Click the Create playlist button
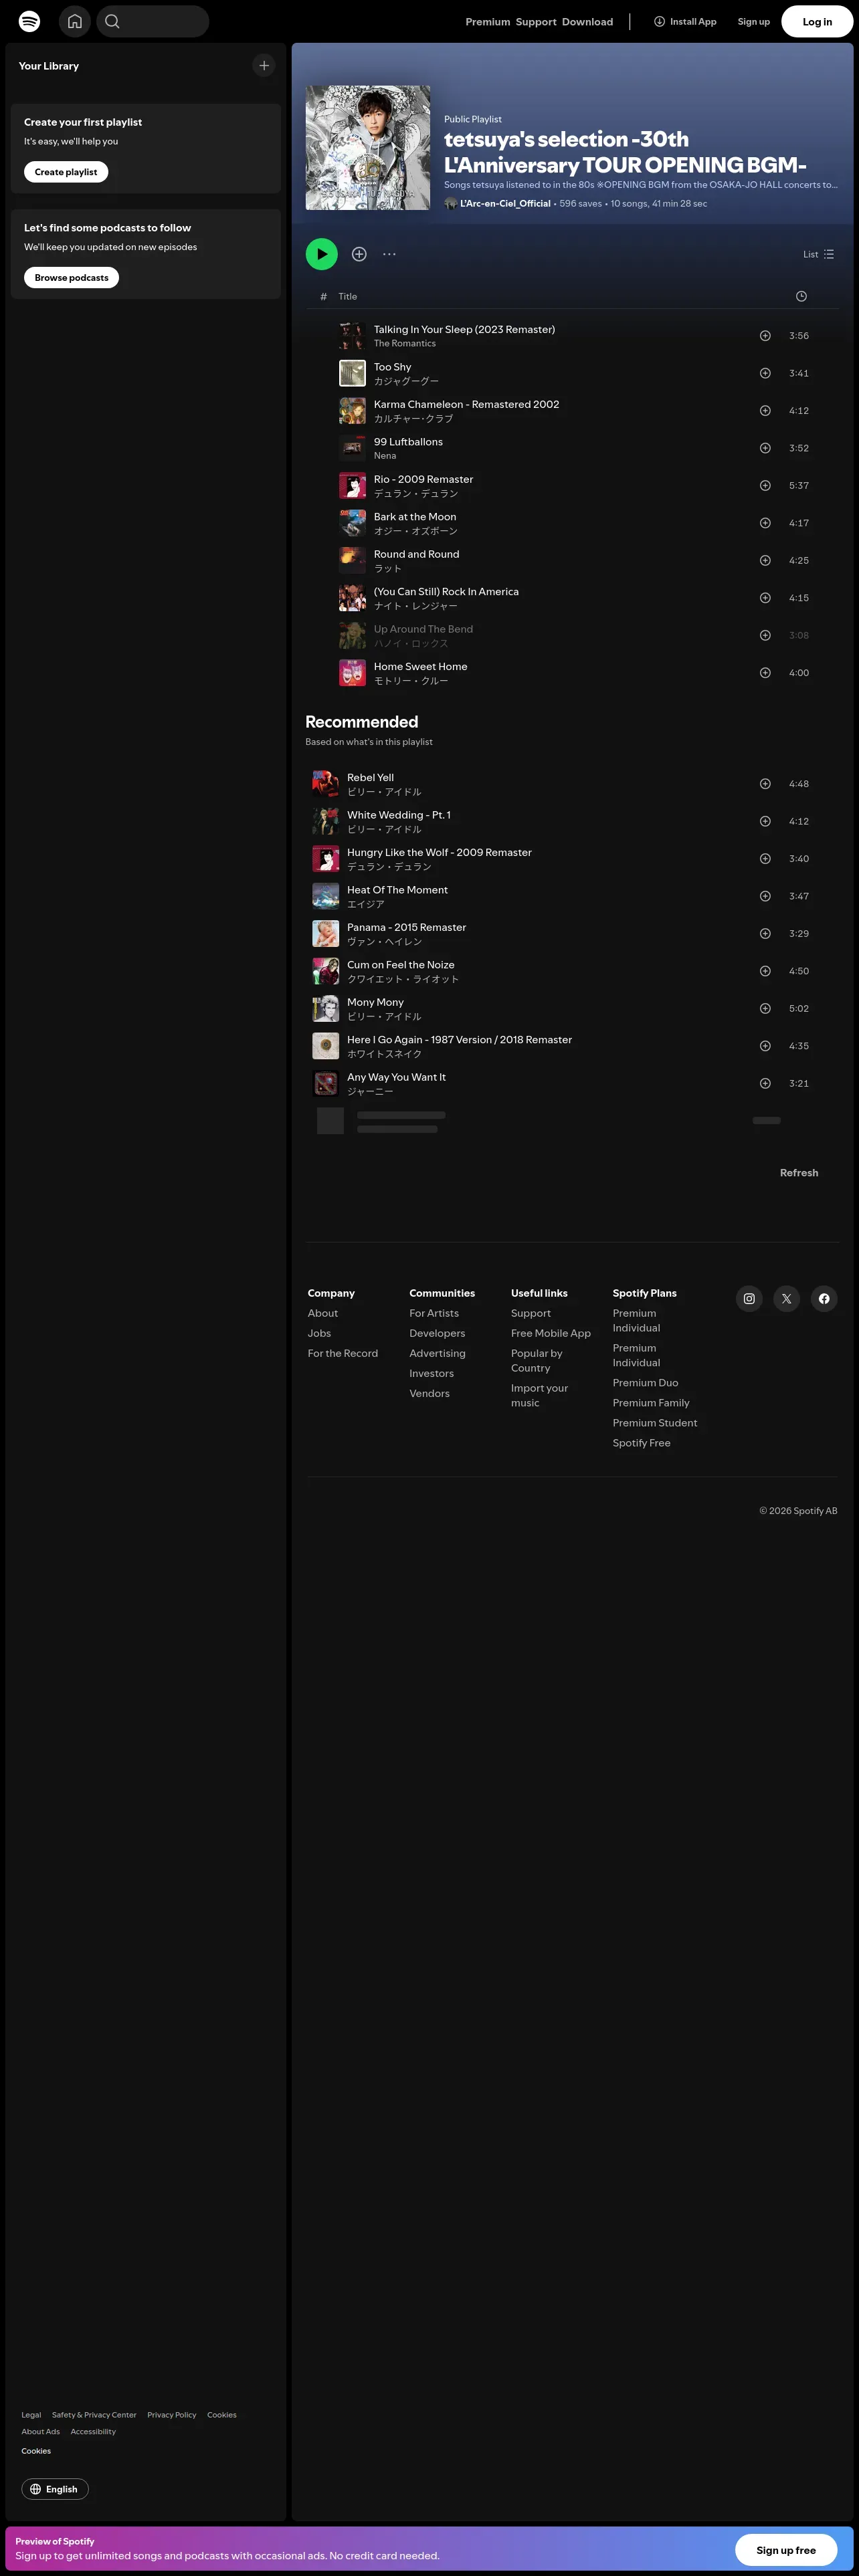859x2576 pixels. tap(66, 172)
